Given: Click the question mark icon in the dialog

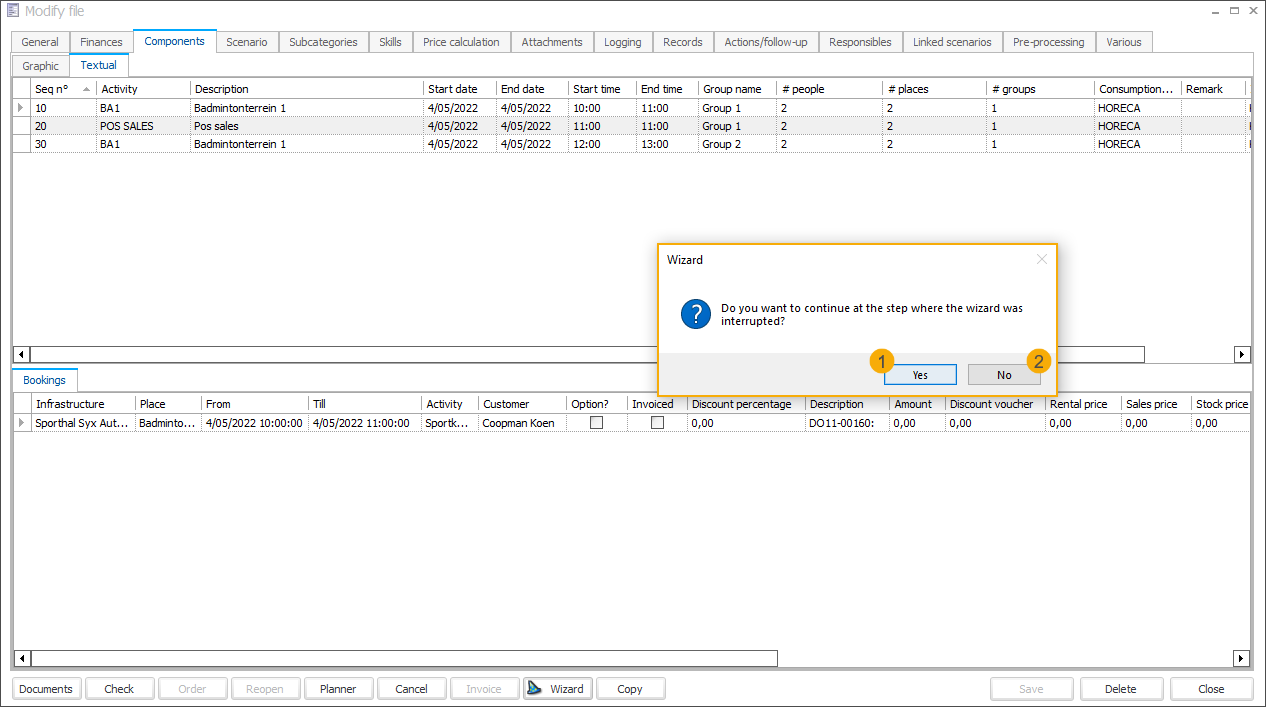Looking at the screenshot, I should point(695,314).
